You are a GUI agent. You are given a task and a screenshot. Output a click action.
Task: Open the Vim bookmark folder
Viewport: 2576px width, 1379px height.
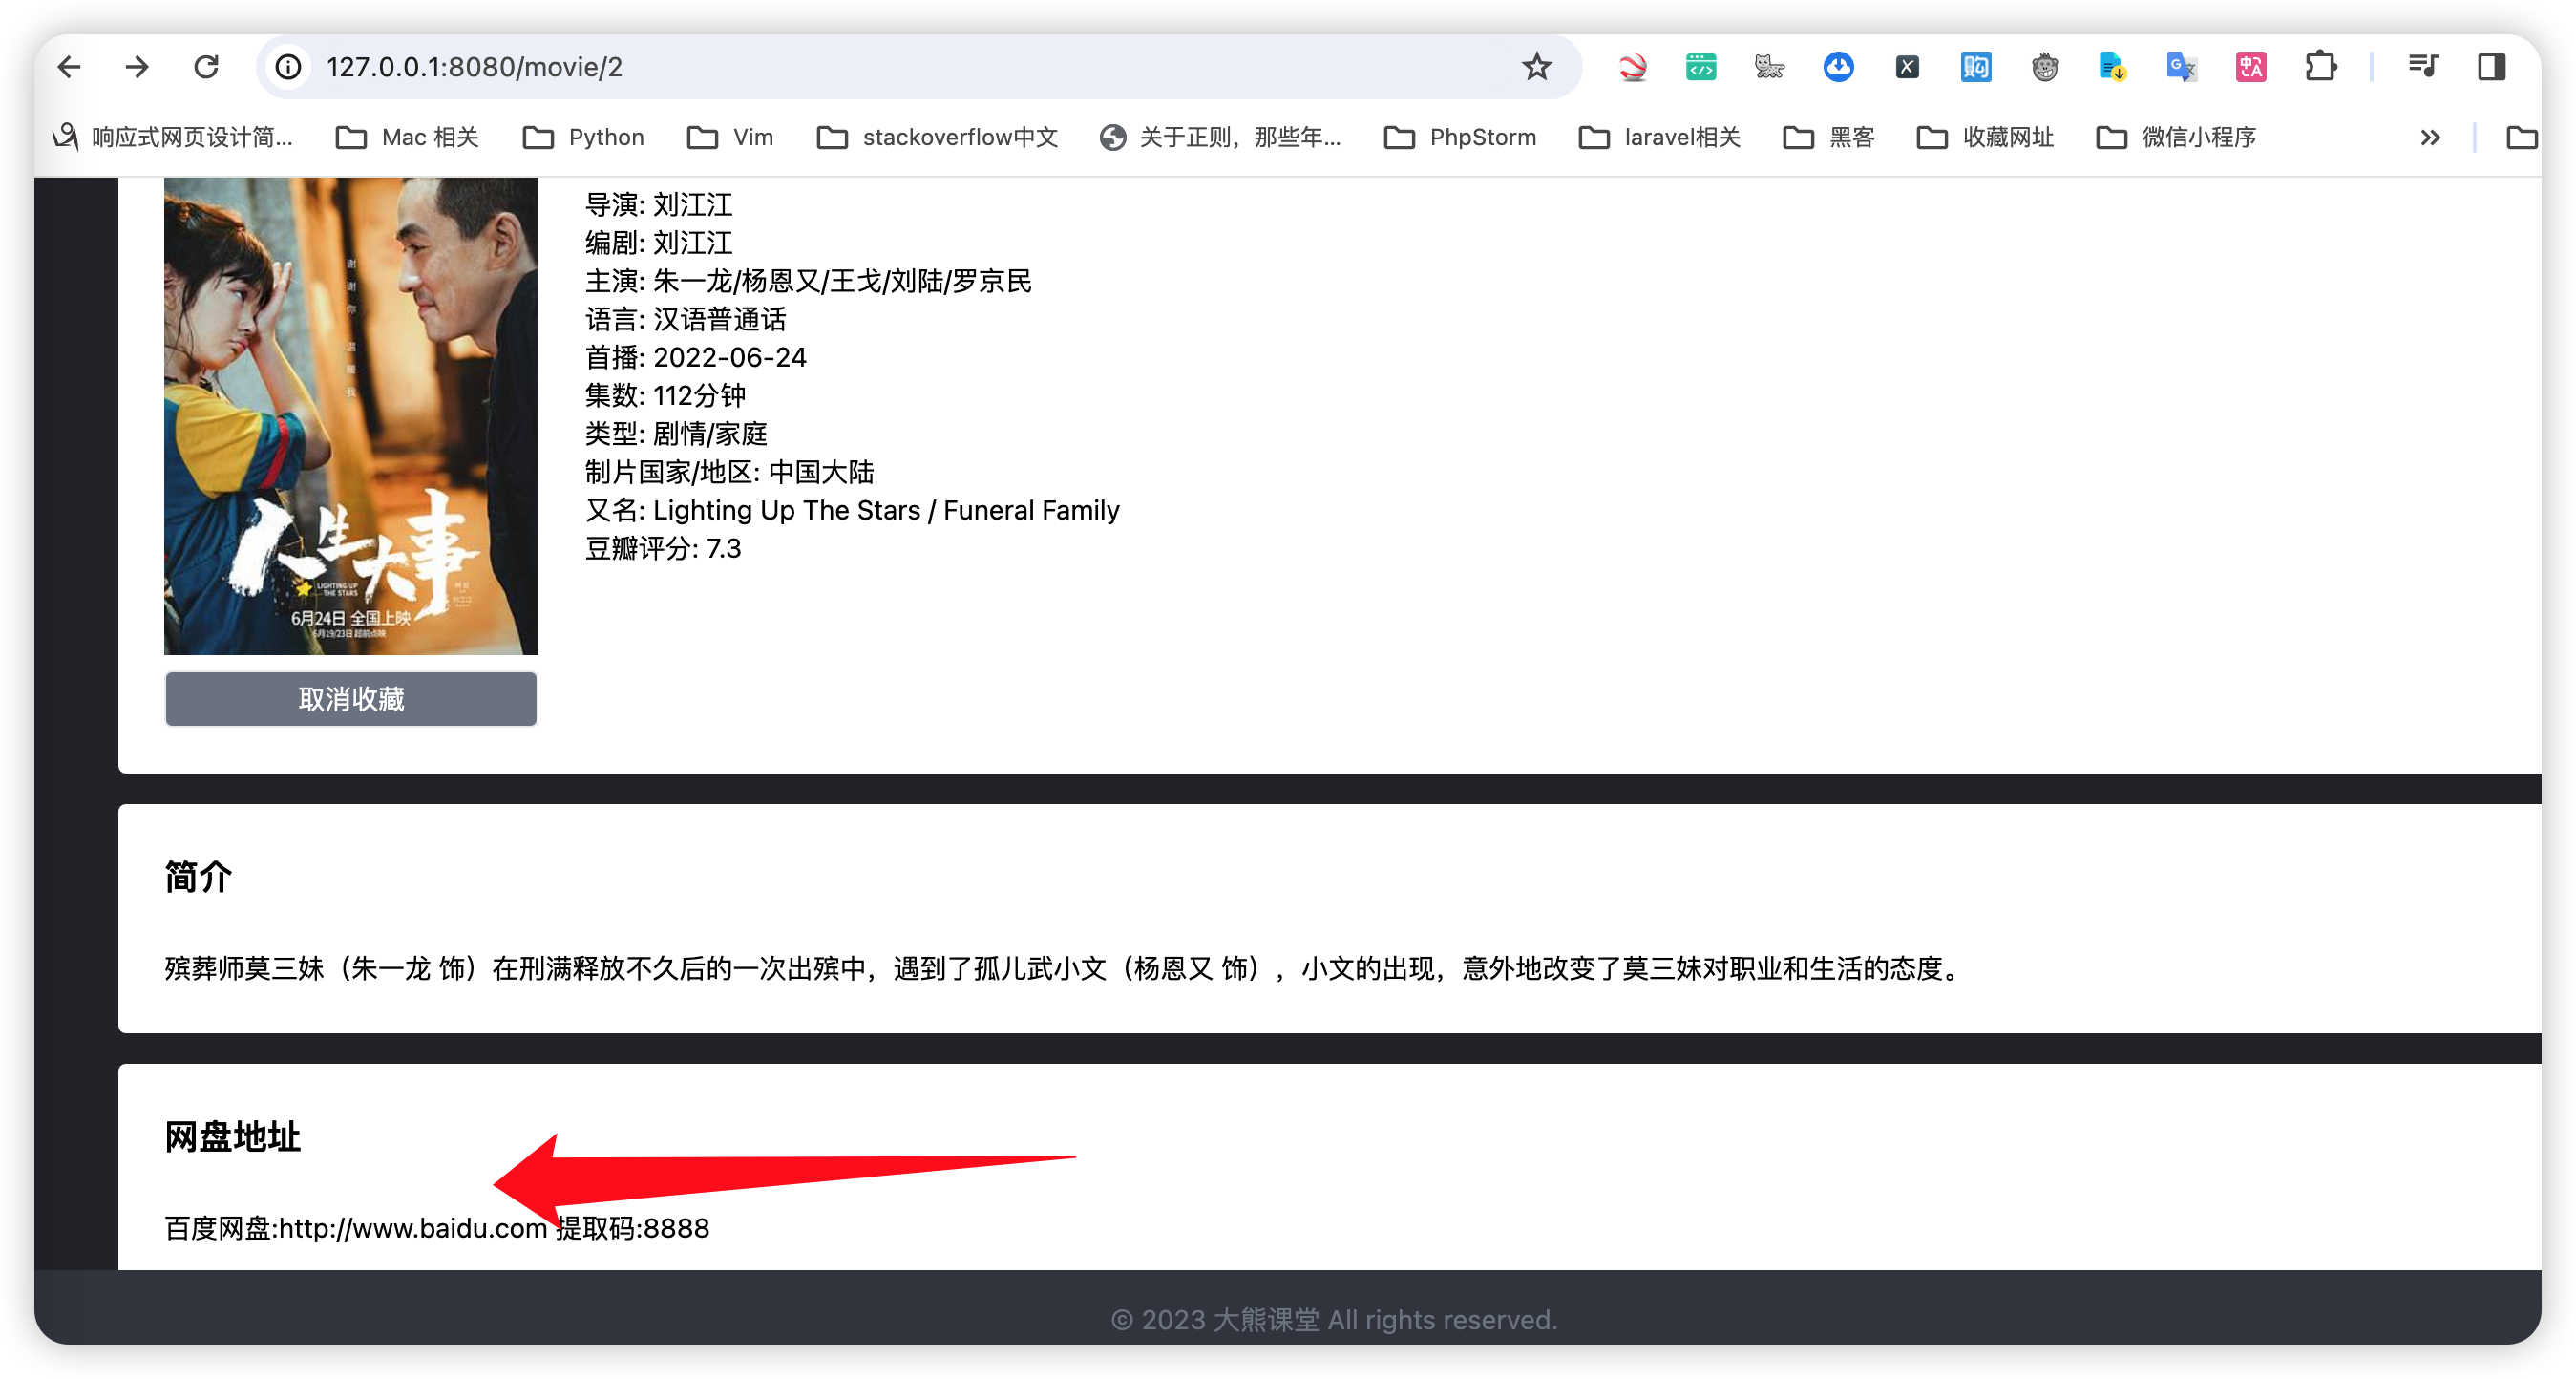point(731,137)
